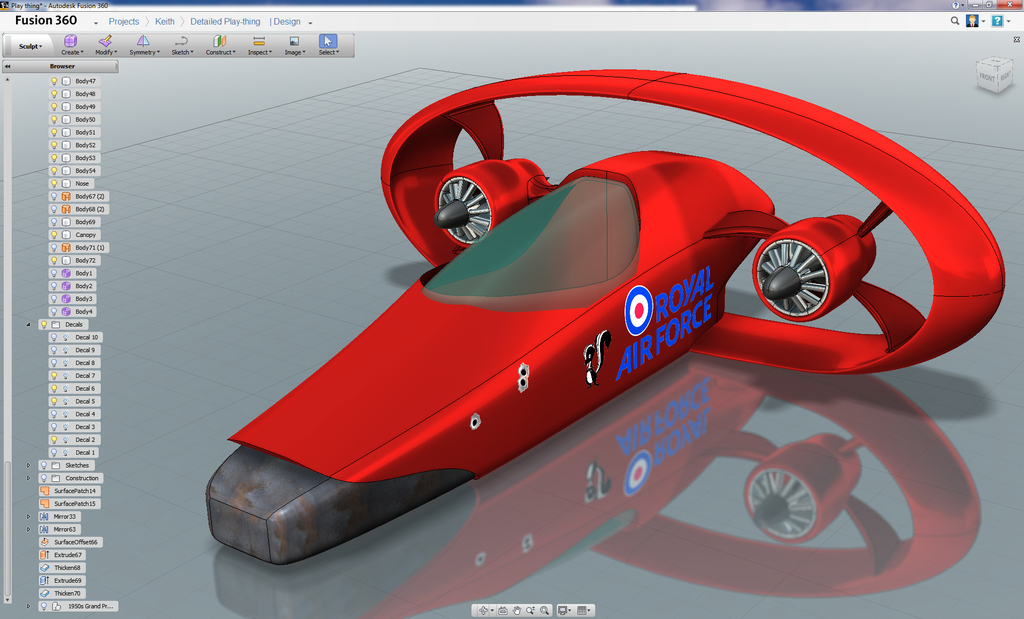Open the Image tool menu
The height and width of the screenshot is (619, 1024).
tap(295, 45)
